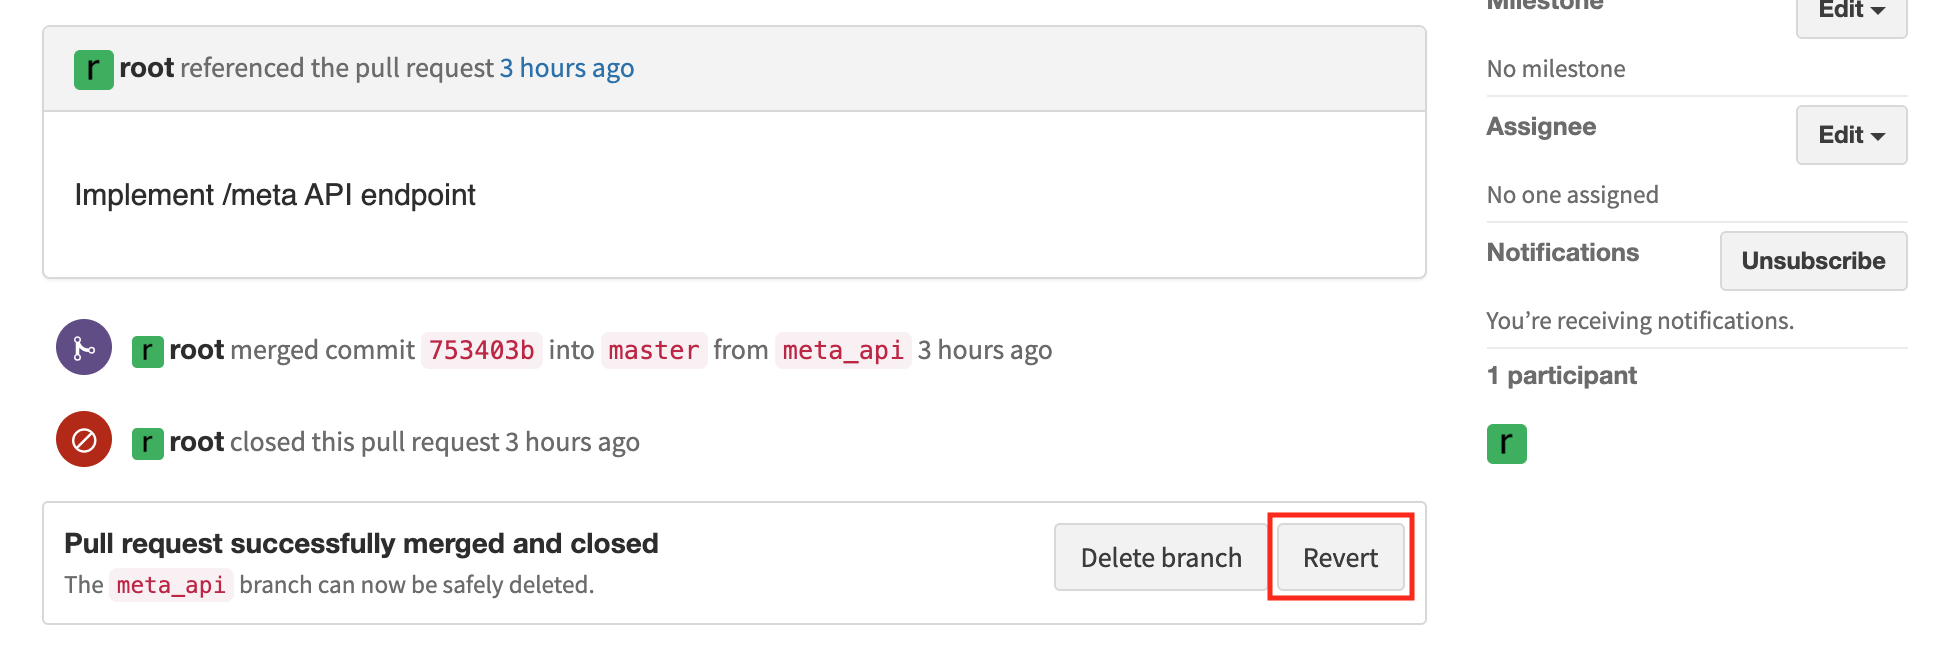Click the meta_api branch label
This screenshot has height=650, width=1958.
[843, 350]
